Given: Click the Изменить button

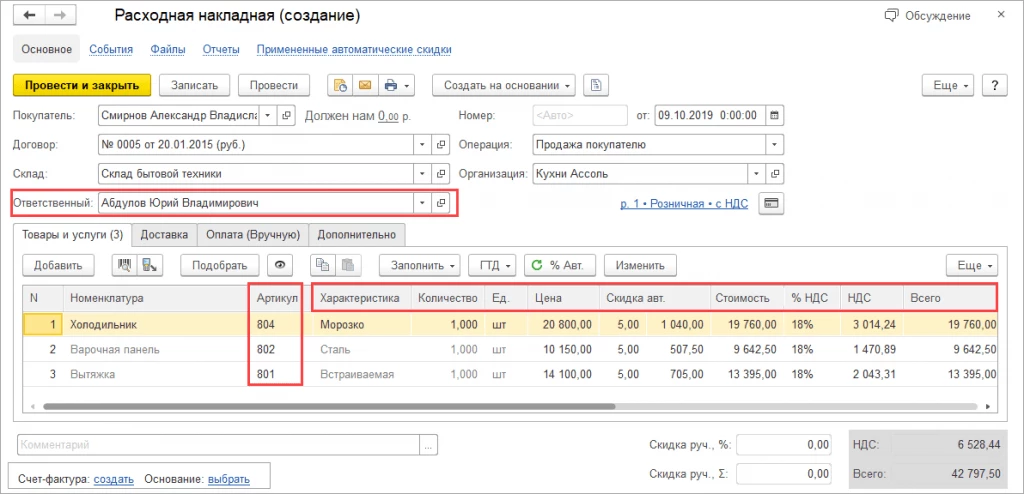Looking at the screenshot, I should [640, 265].
